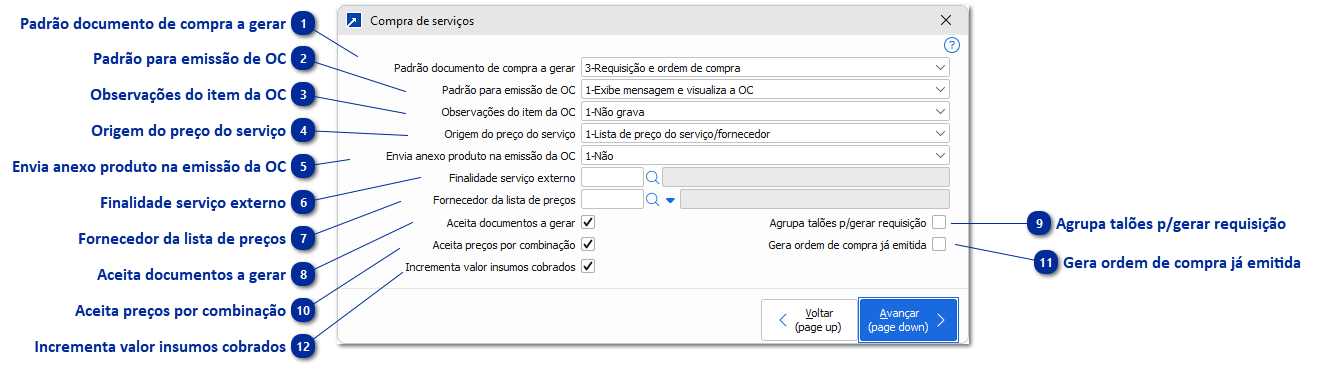Open the Padrão documento de compra a gerar dropdown

coord(765,68)
